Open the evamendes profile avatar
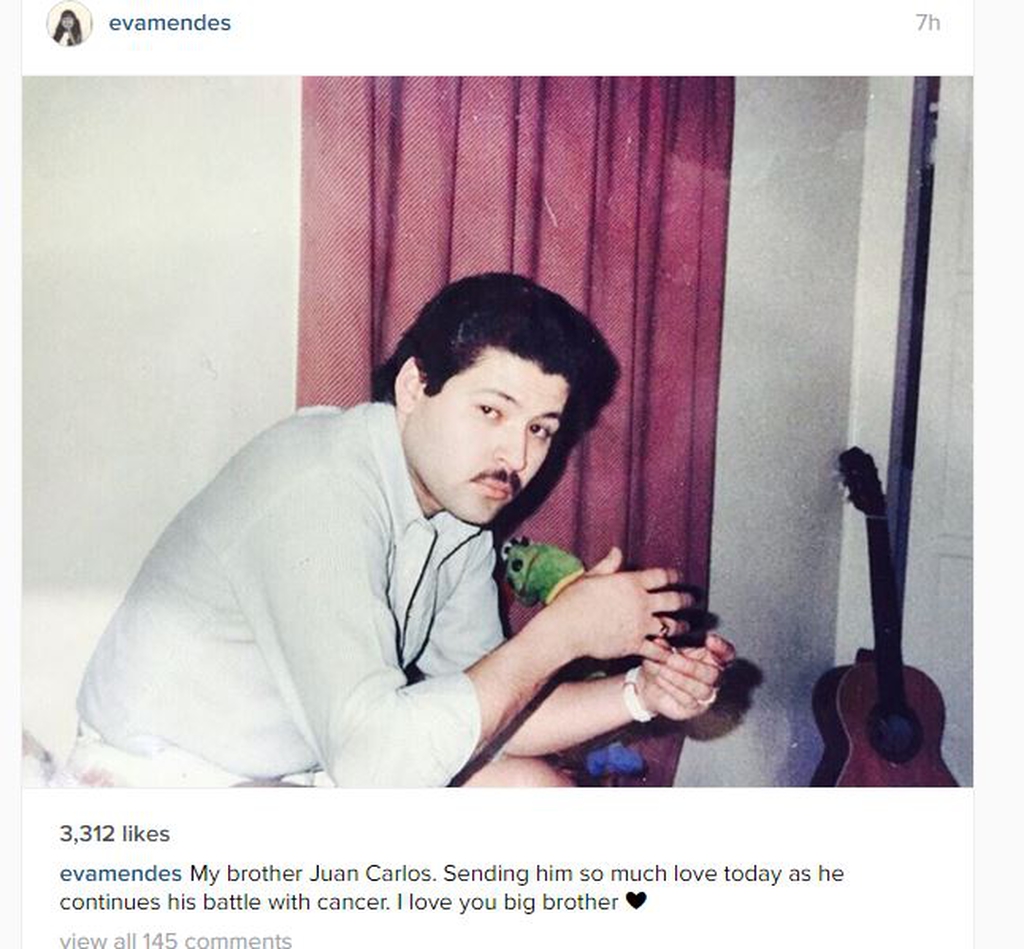The width and height of the screenshot is (1024, 949). (x=69, y=24)
